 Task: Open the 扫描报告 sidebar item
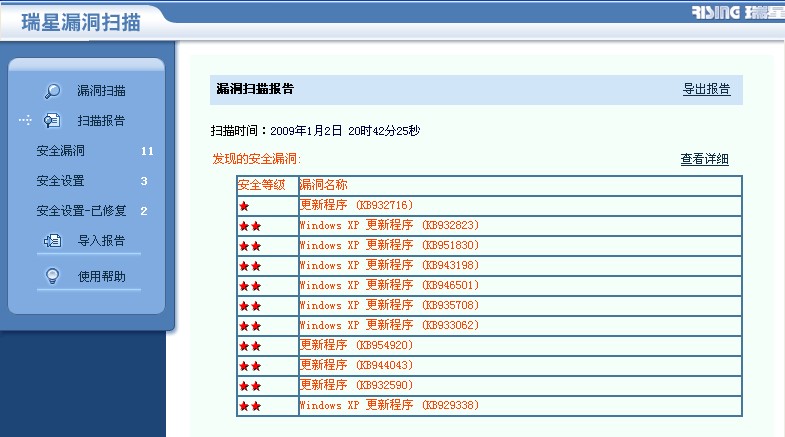pos(101,121)
